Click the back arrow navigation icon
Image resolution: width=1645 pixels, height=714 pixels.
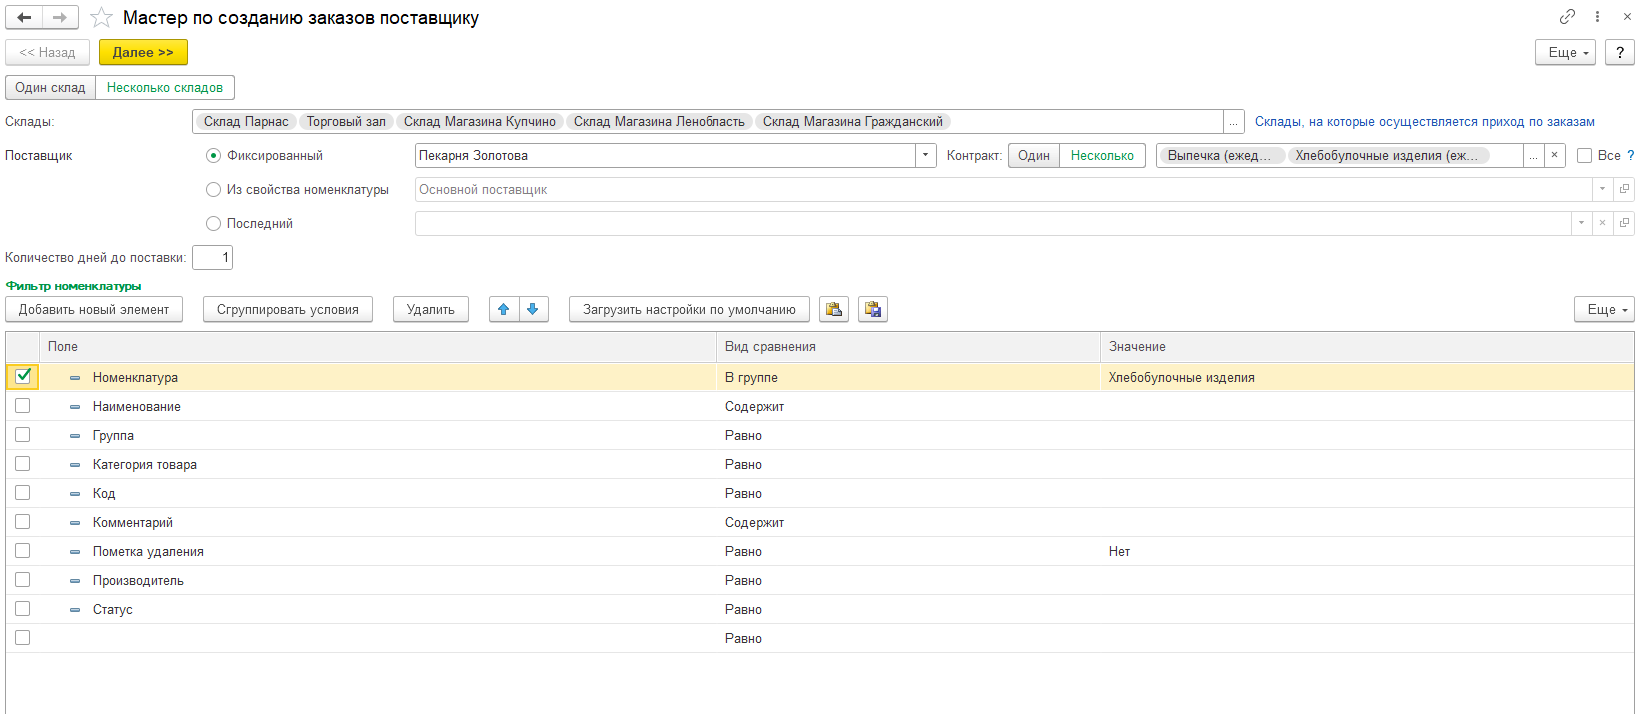click(x=24, y=18)
